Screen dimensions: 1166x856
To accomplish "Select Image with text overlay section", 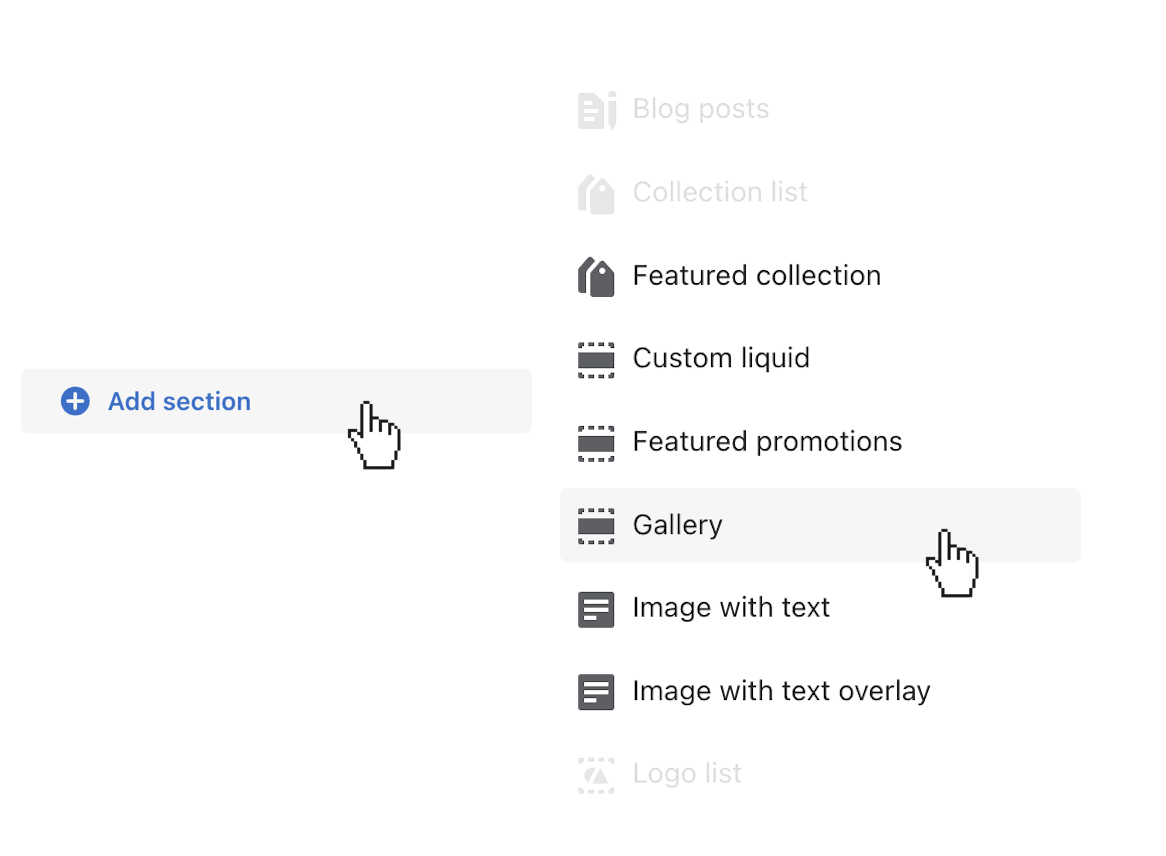I will click(781, 691).
